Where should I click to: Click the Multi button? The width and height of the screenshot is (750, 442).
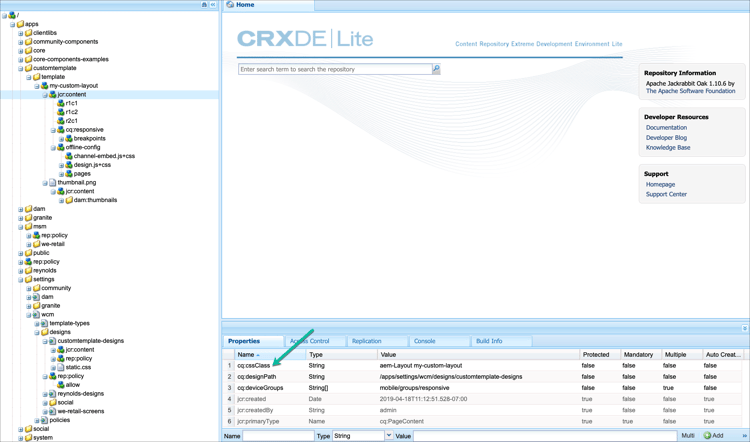tap(688, 436)
